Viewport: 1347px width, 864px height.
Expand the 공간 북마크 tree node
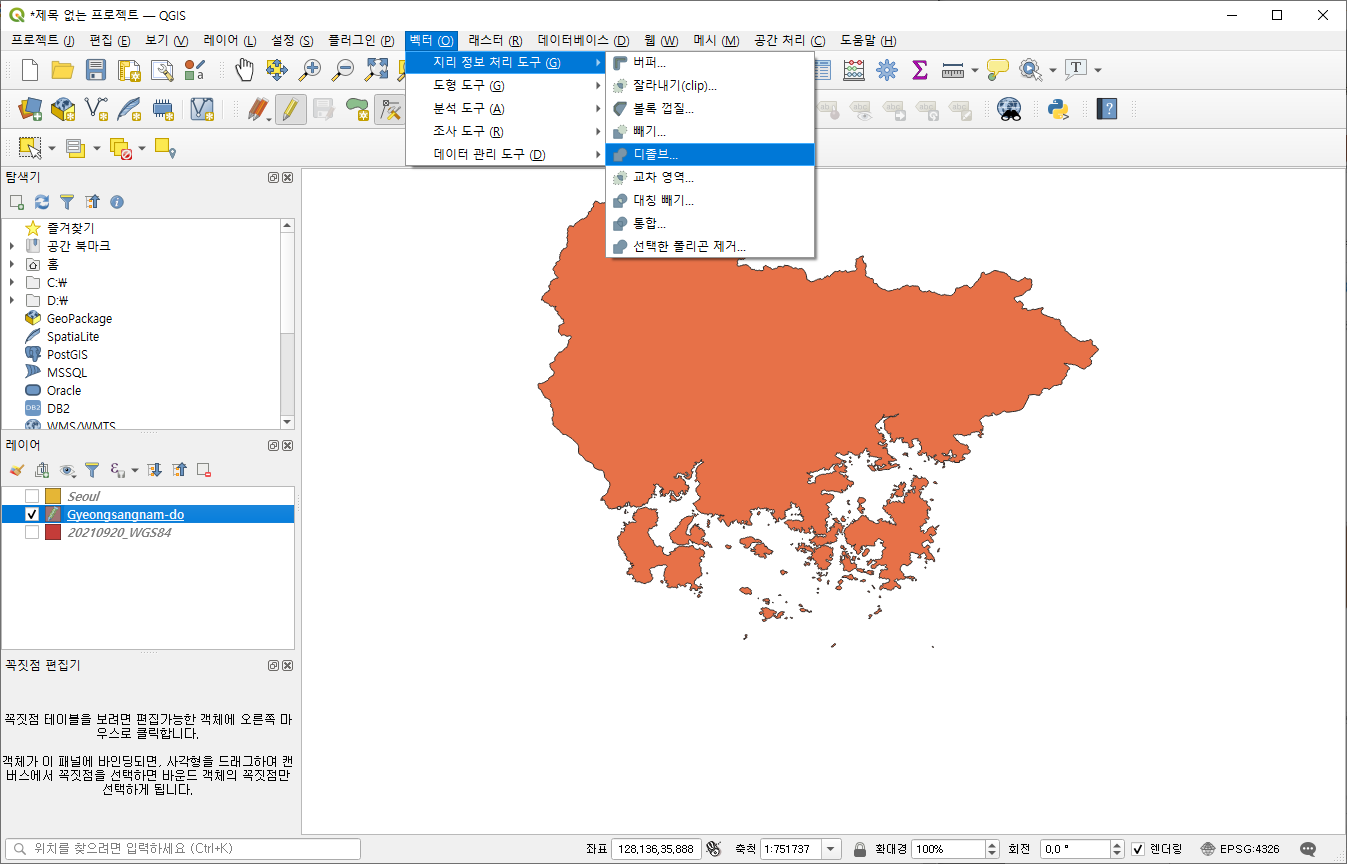11,246
